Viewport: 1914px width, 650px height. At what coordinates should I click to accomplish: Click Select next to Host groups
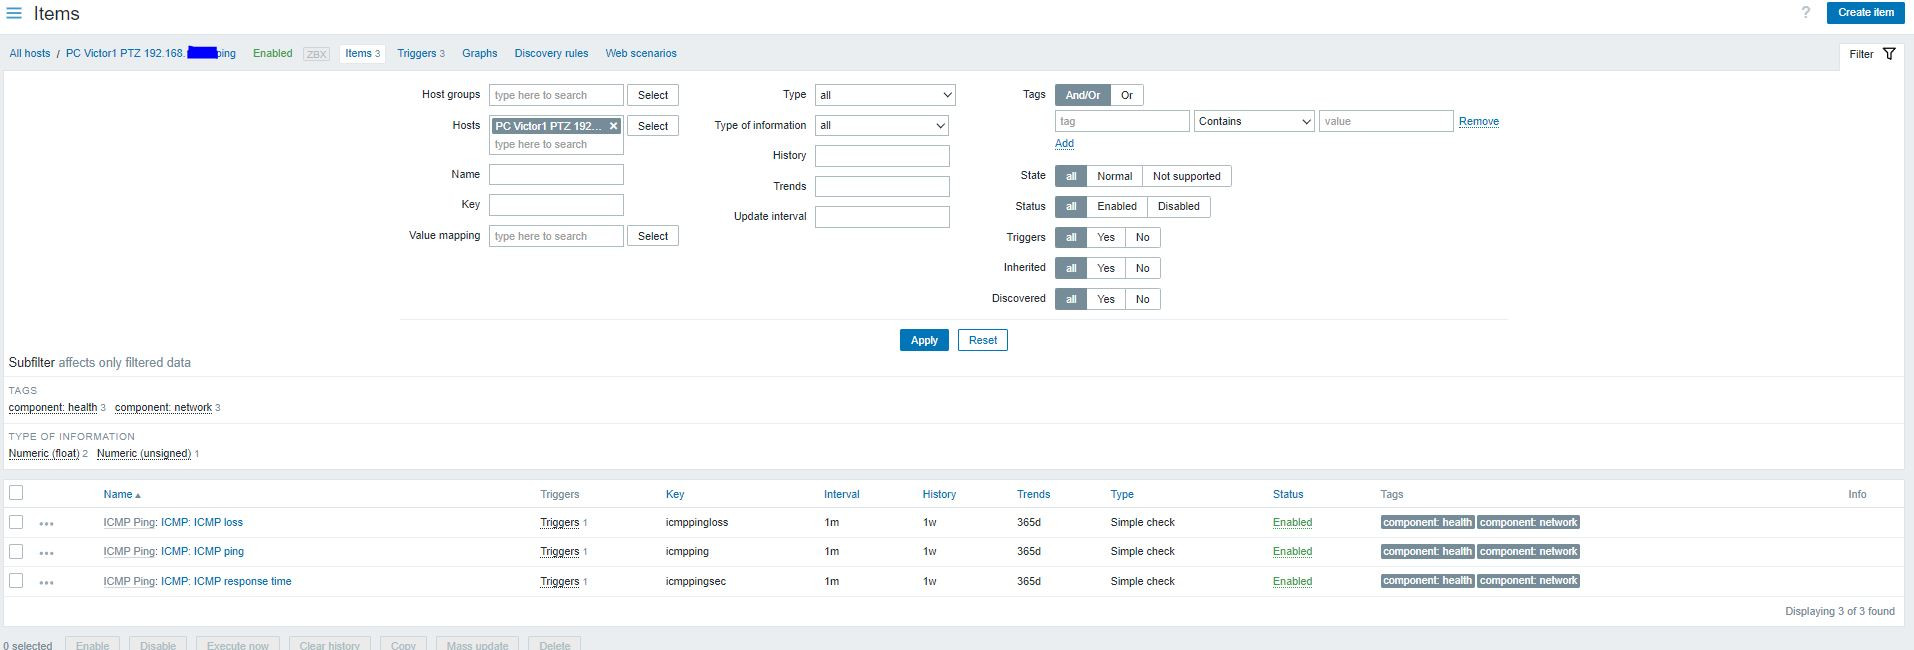click(653, 95)
